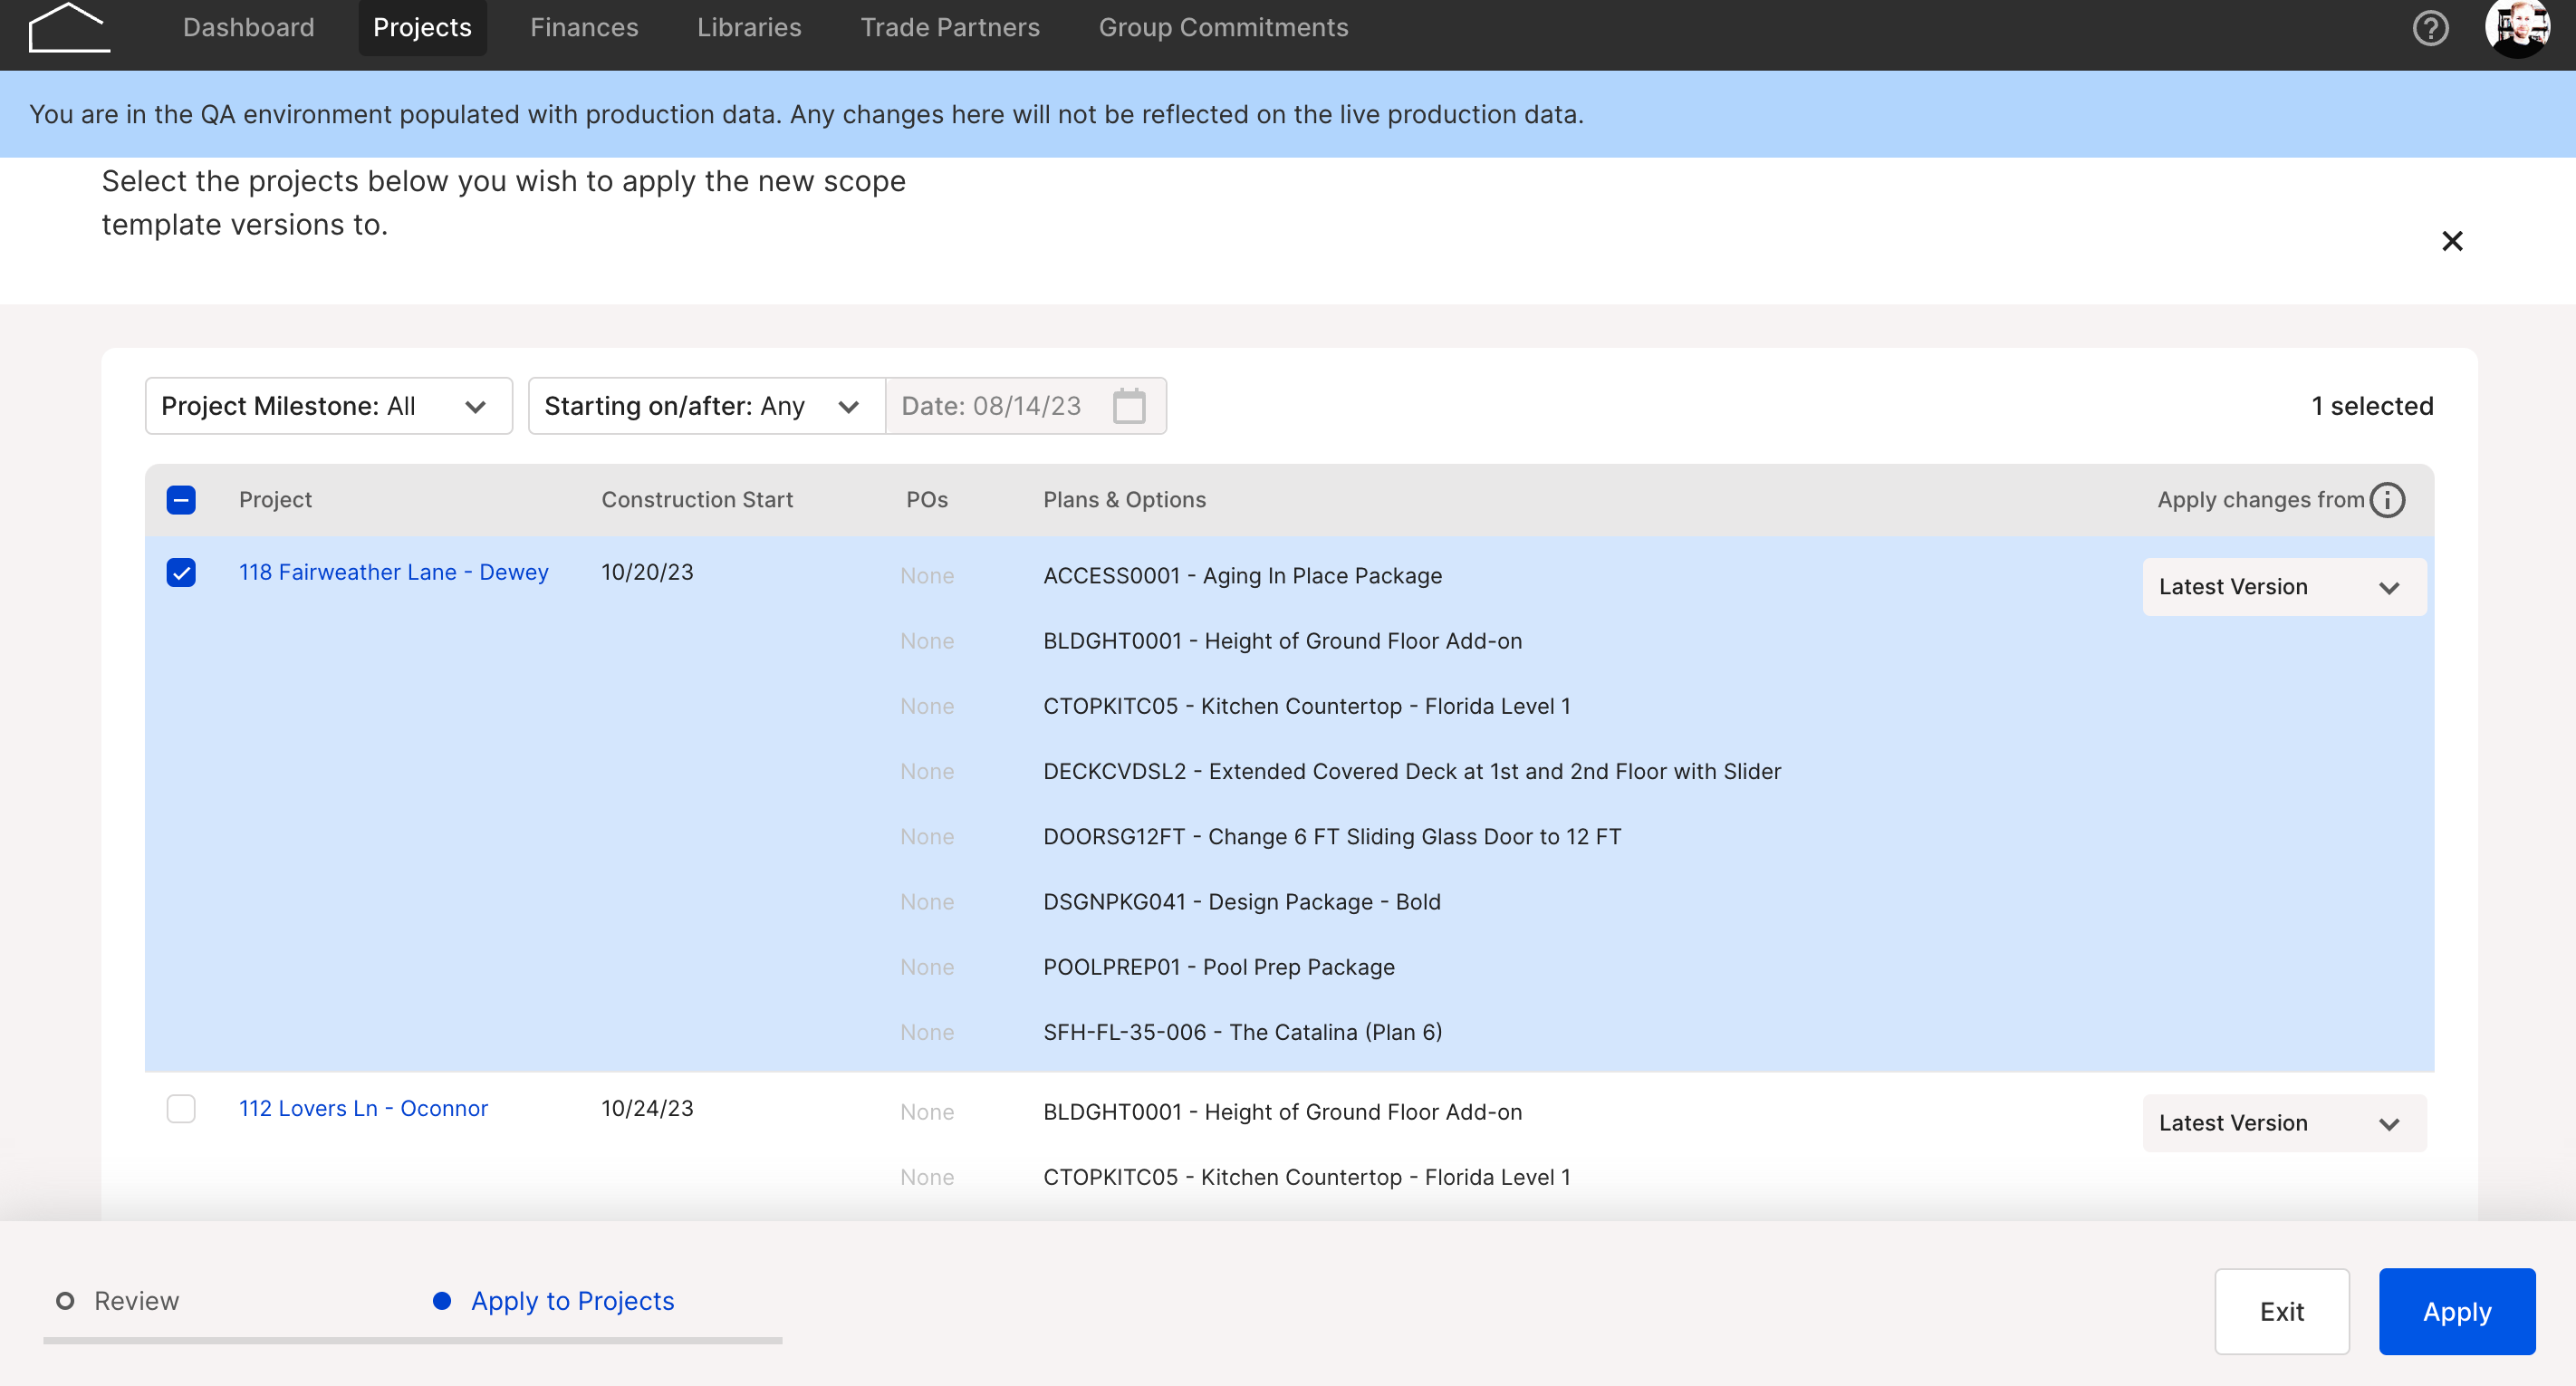
Task: Click the Exit button
Action: pos(2281,1312)
